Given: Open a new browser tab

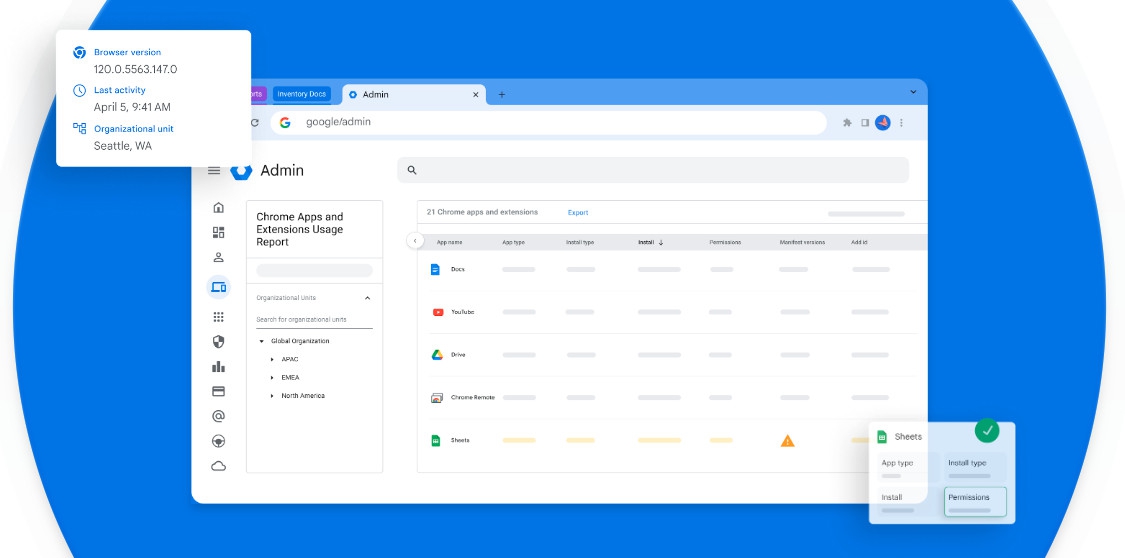Looking at the screenshot, I should point(502,95).
